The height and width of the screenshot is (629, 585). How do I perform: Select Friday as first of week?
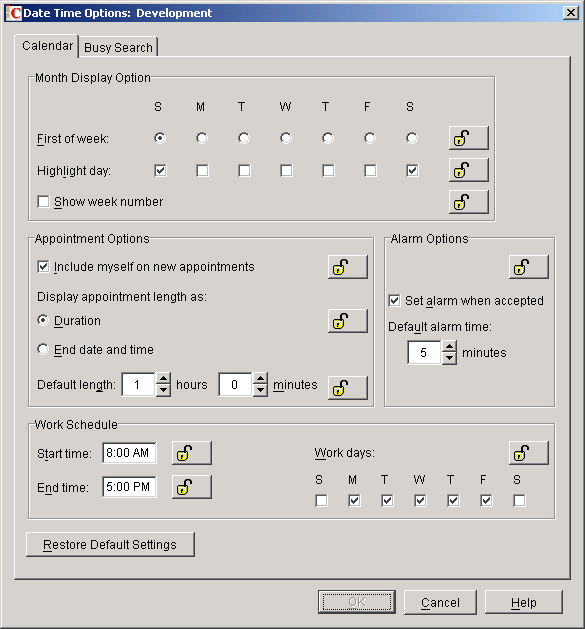coord(370,138)
